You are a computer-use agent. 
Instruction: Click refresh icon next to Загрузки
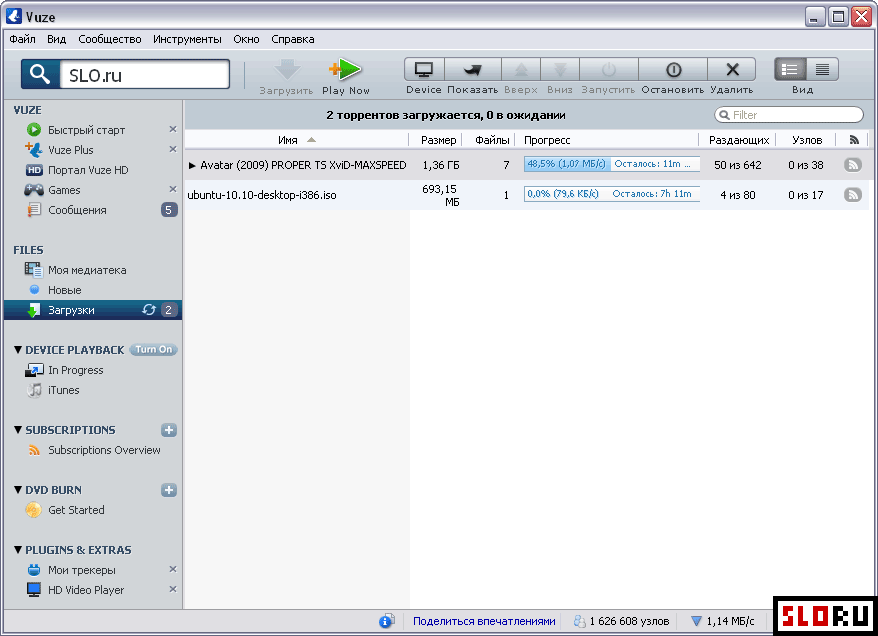coord(148,310)
